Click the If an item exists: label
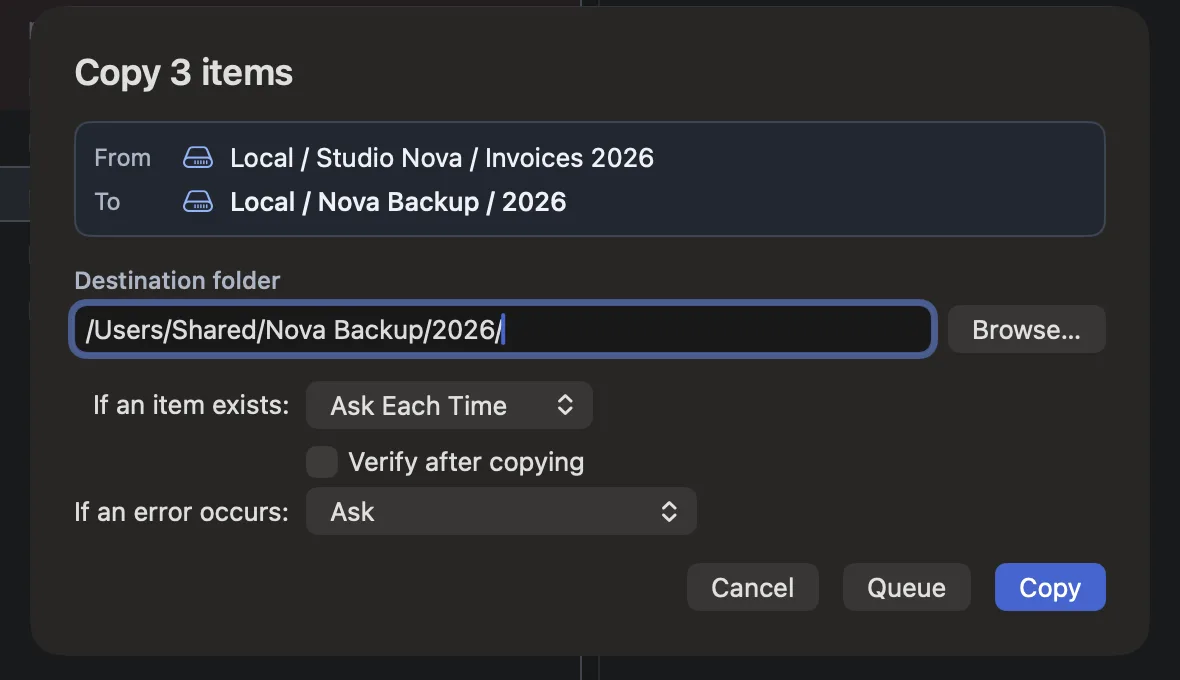 (x=191, y=405)
